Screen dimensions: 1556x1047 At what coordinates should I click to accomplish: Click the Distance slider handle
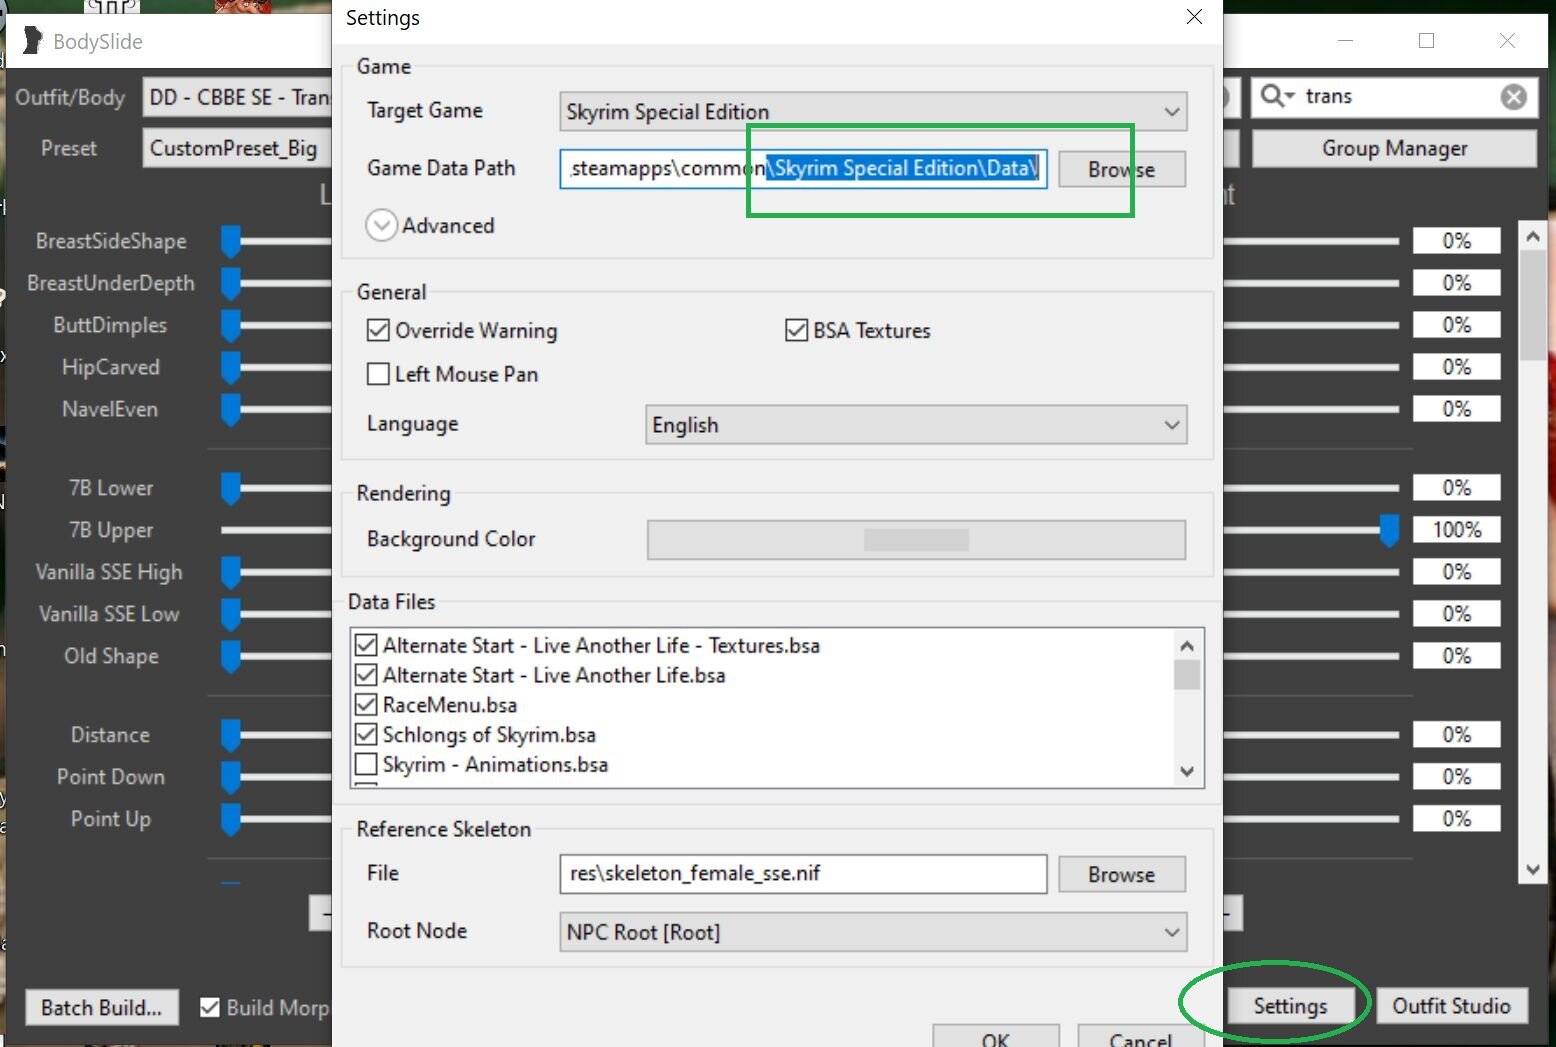(231, 735)
